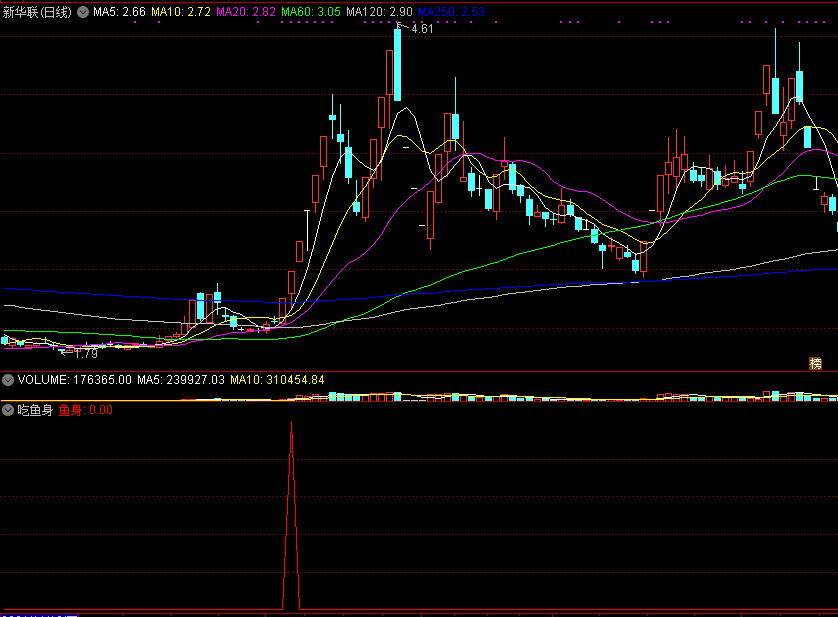The image size is (838, 617).
Task: Open the 吃鱼身 indicator dropdown arrow
Action: pyautogui.click(x=8, y=410)
